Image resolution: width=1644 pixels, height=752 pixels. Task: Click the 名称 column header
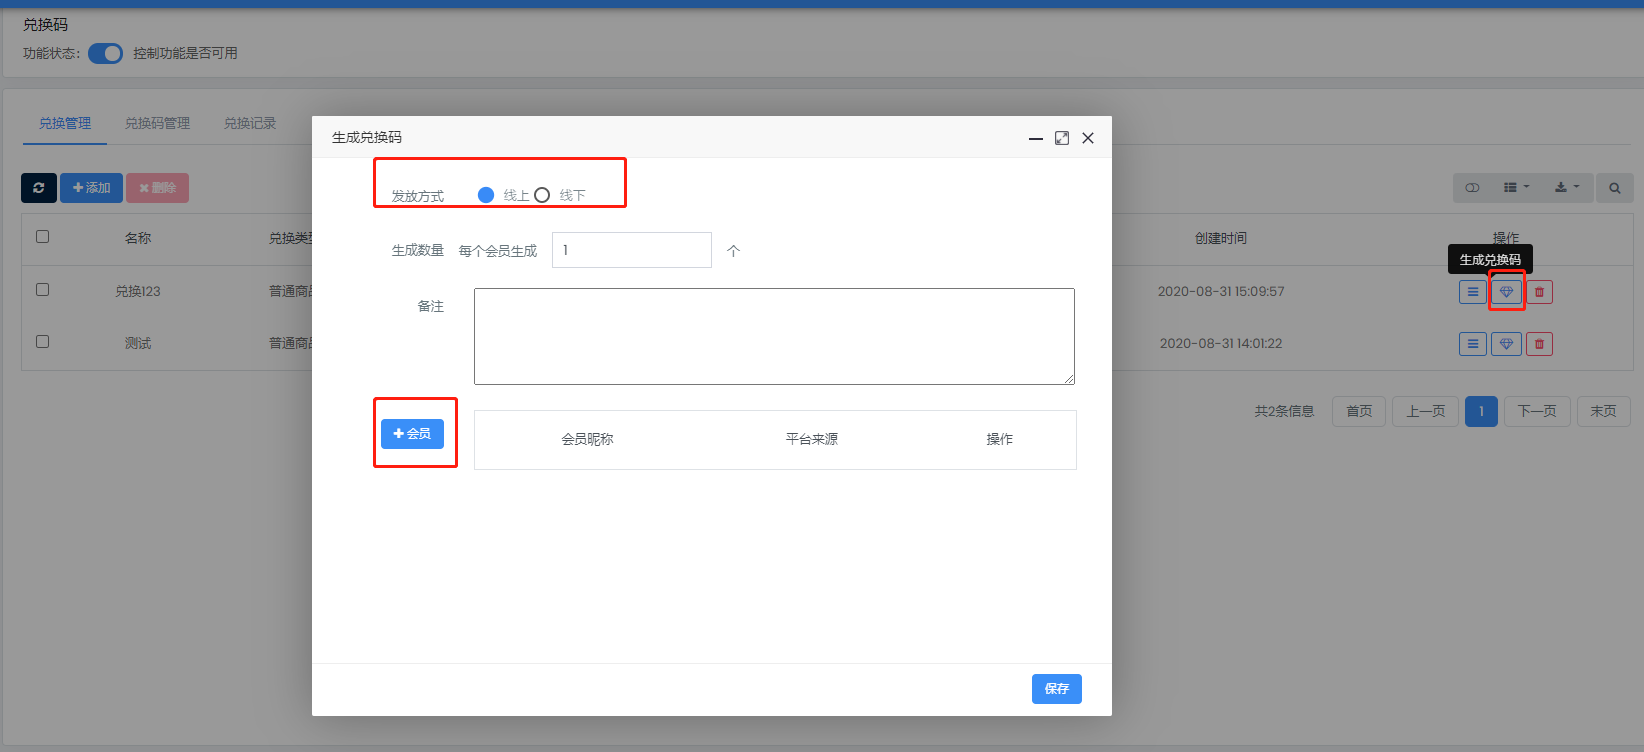[x=138, y=238]
